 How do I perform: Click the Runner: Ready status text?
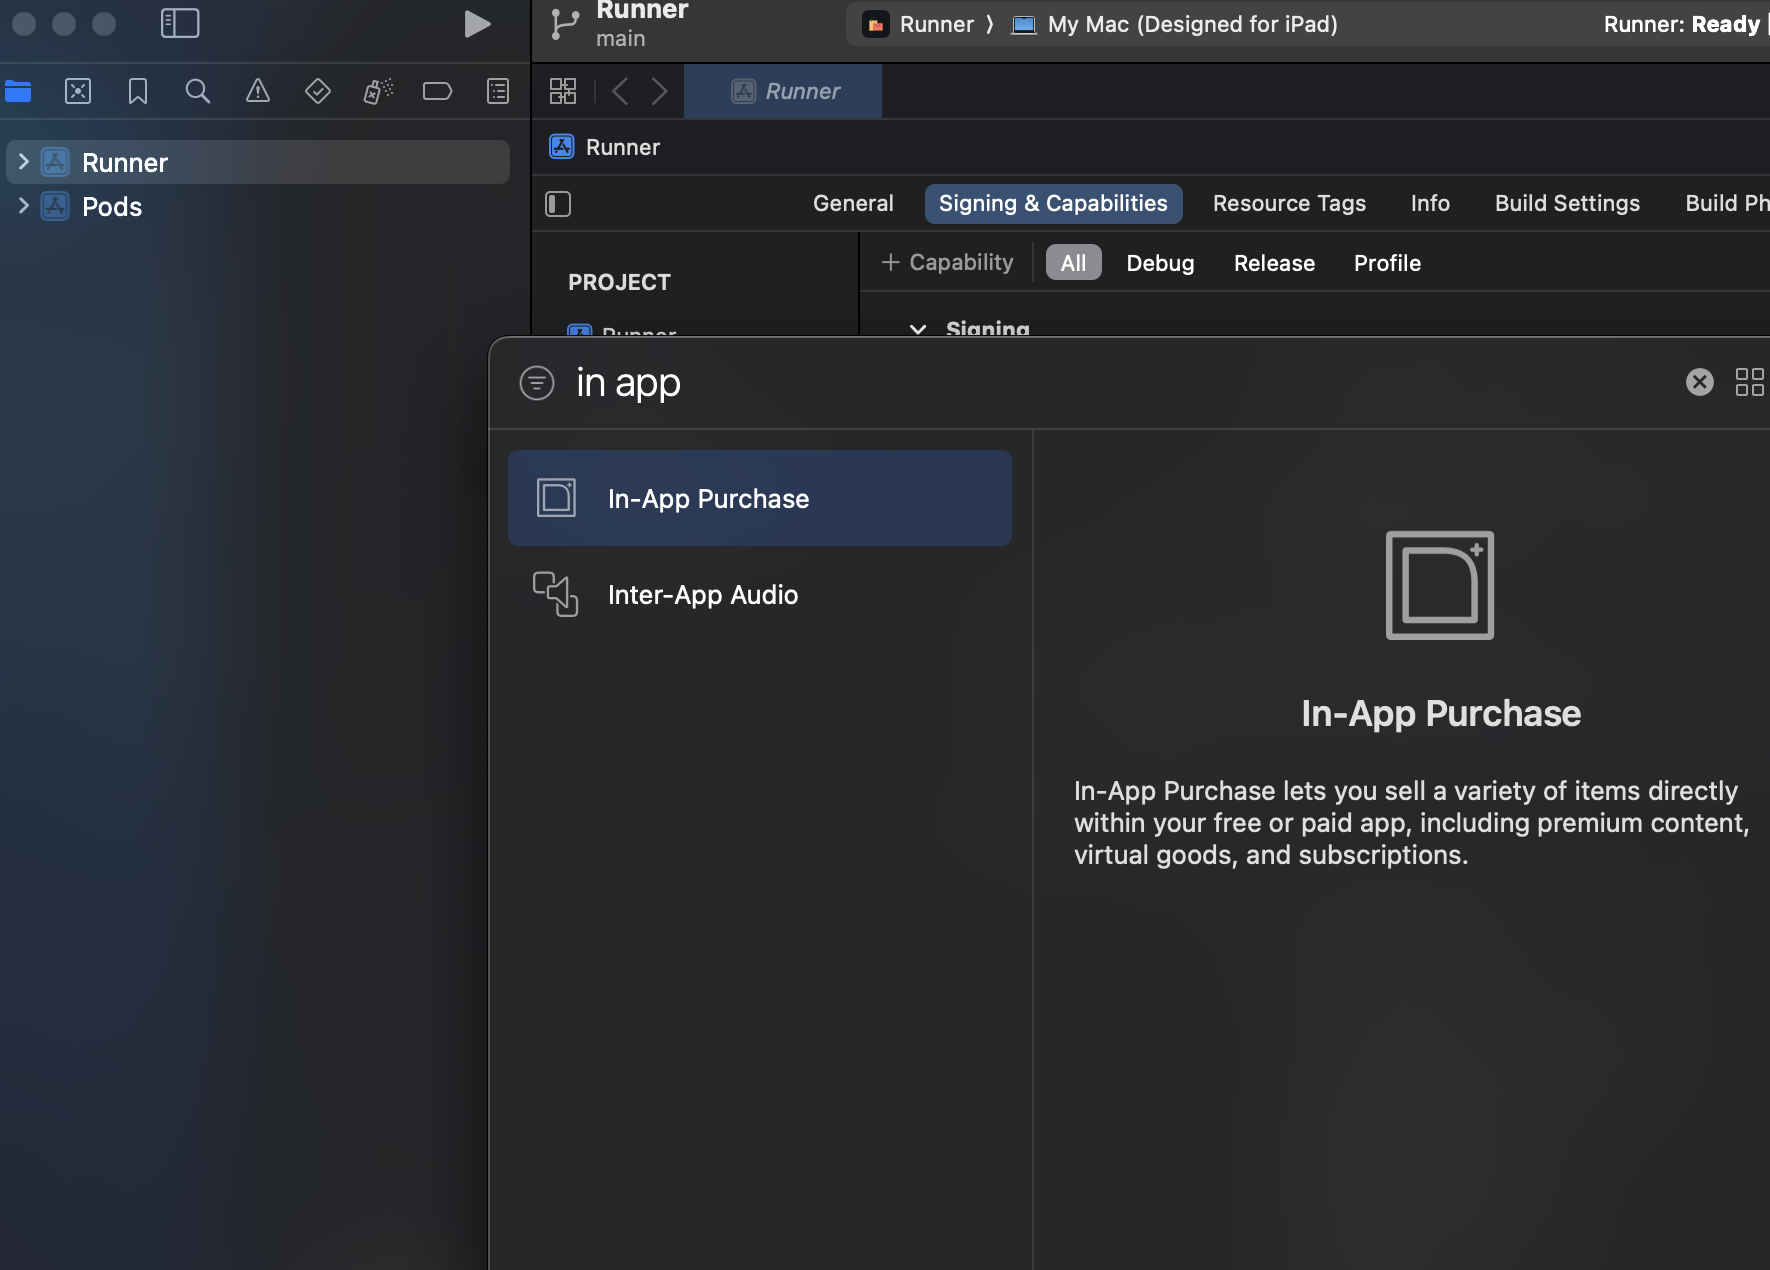[x=1681, y=24]
